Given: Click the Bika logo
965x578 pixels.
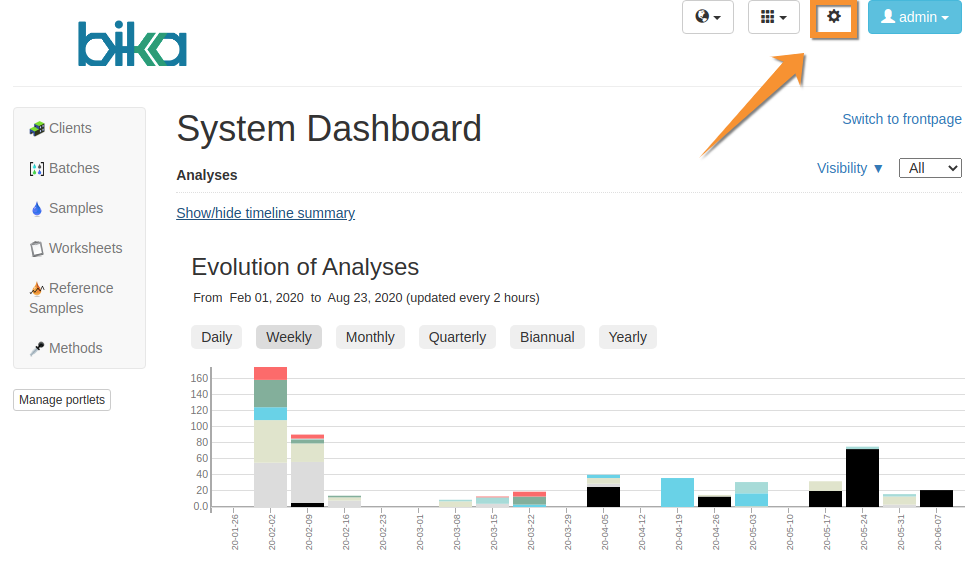Looking at the screenshot, I should [x=132, y=44].
